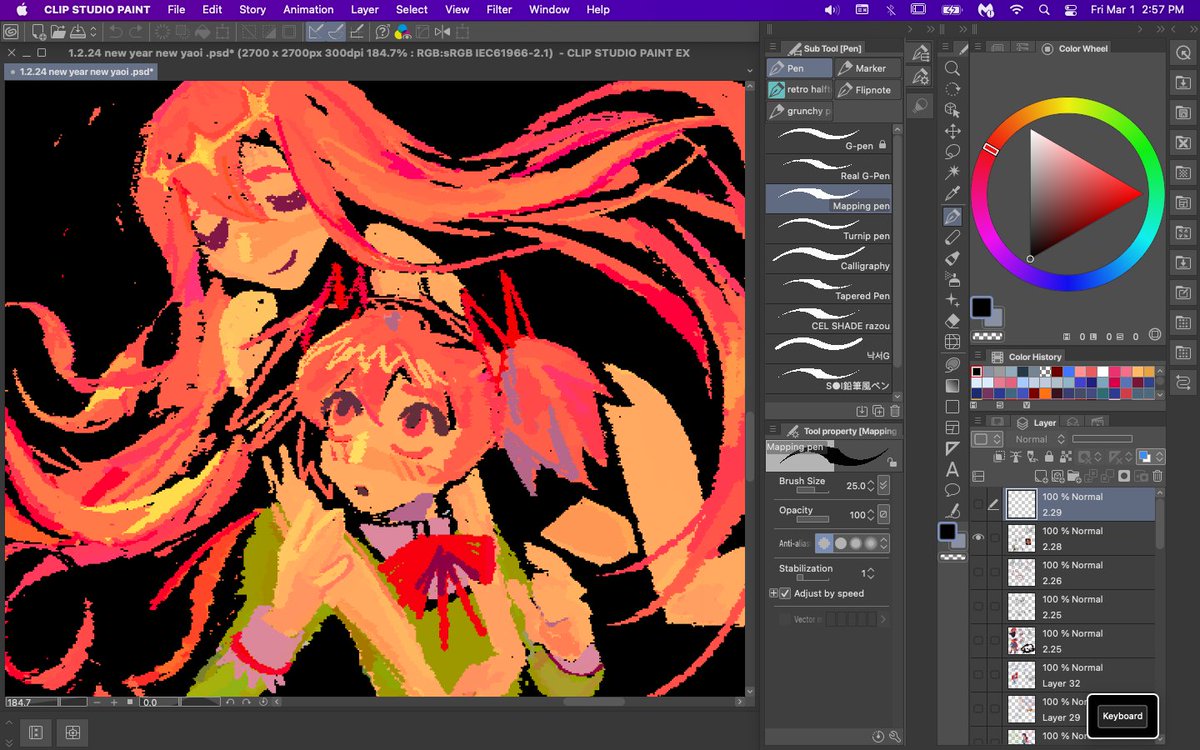The width and height of the screenshot is (1200, 750).
Task: Open the Layer menu
Action: [x=365, y=9]
